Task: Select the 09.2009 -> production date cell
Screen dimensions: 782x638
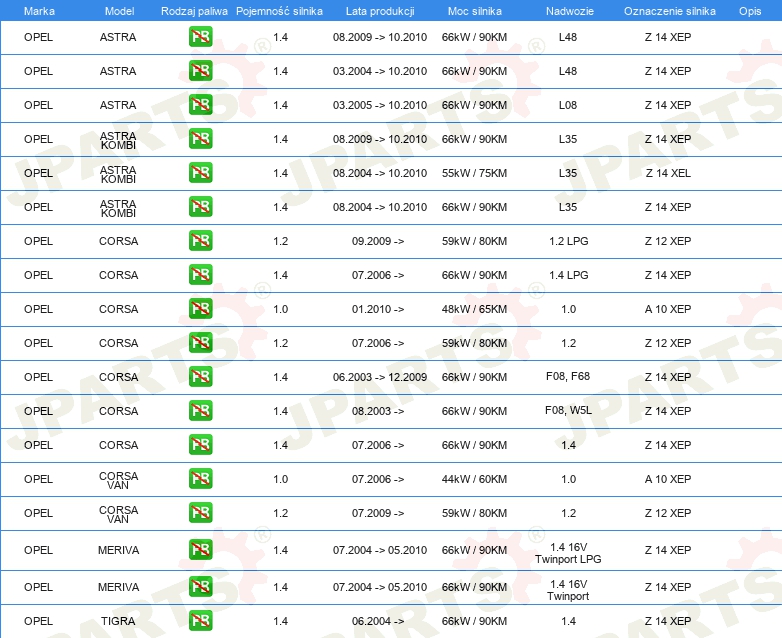Action: click(x=378, y=241)
